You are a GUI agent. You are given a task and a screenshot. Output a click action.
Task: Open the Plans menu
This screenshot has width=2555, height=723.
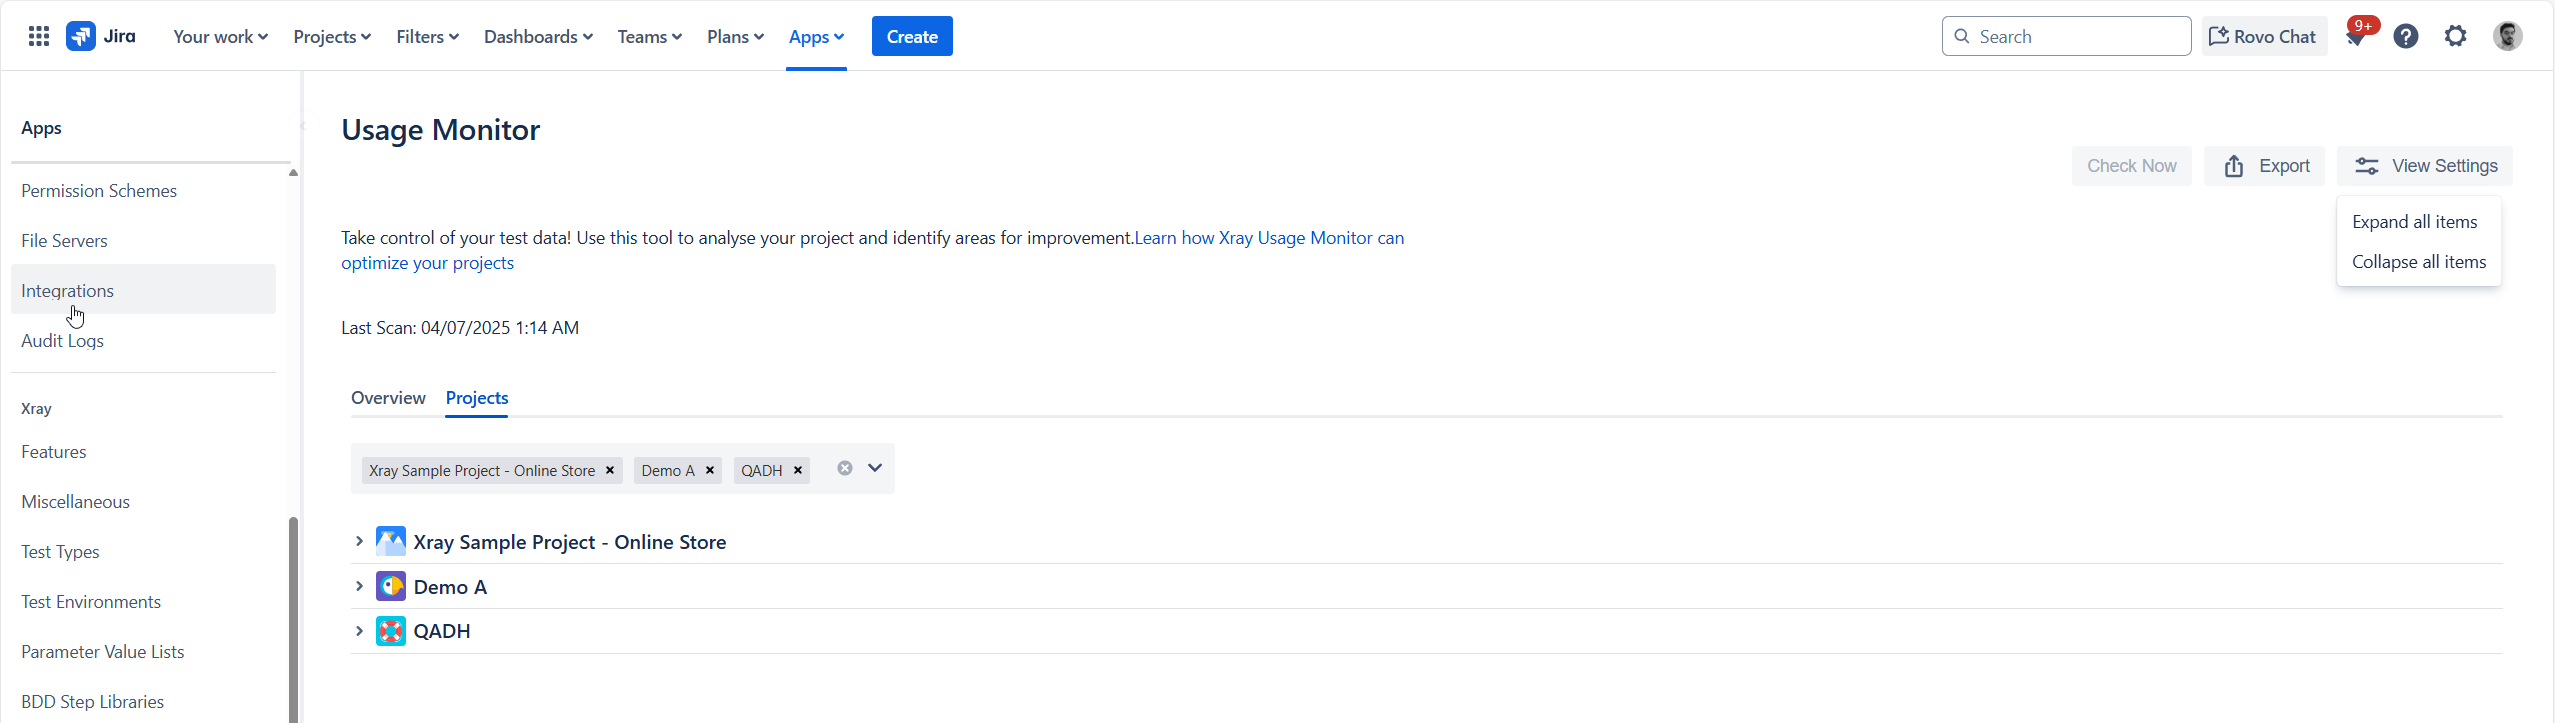[736, 37]
